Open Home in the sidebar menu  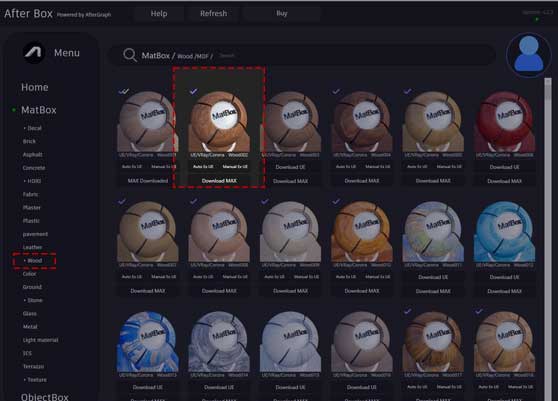click(x=35, y=87)
